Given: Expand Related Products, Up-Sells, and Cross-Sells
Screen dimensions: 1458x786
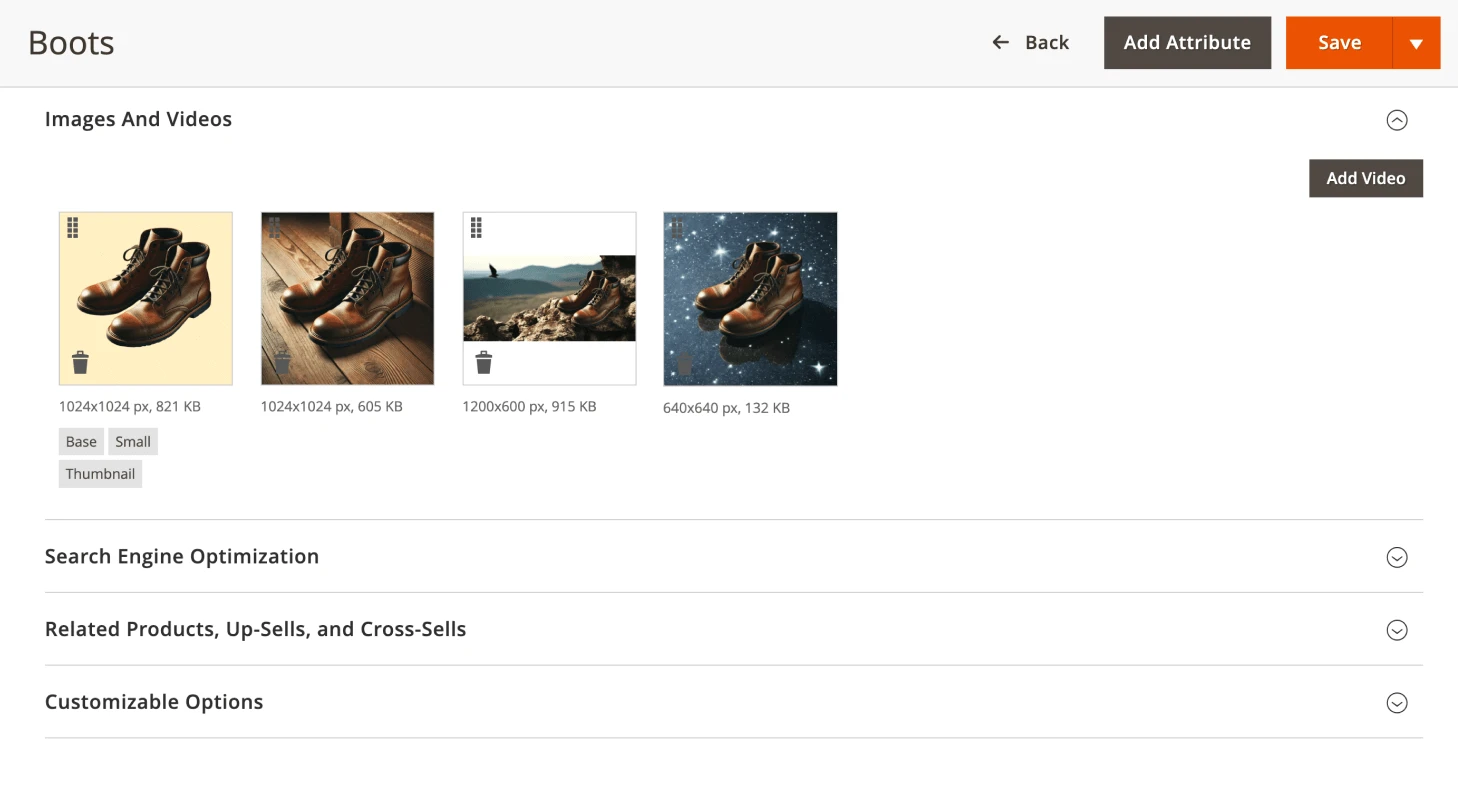Looking at the screenshot, I should click(1397, 630).
